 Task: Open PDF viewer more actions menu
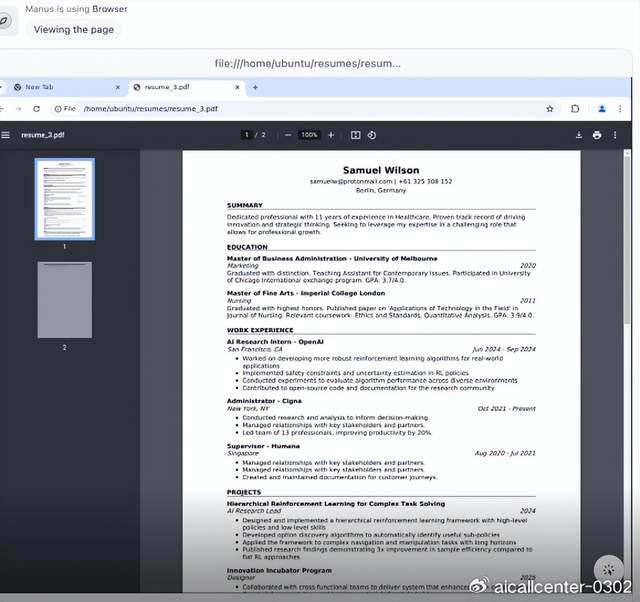point(615,135)
